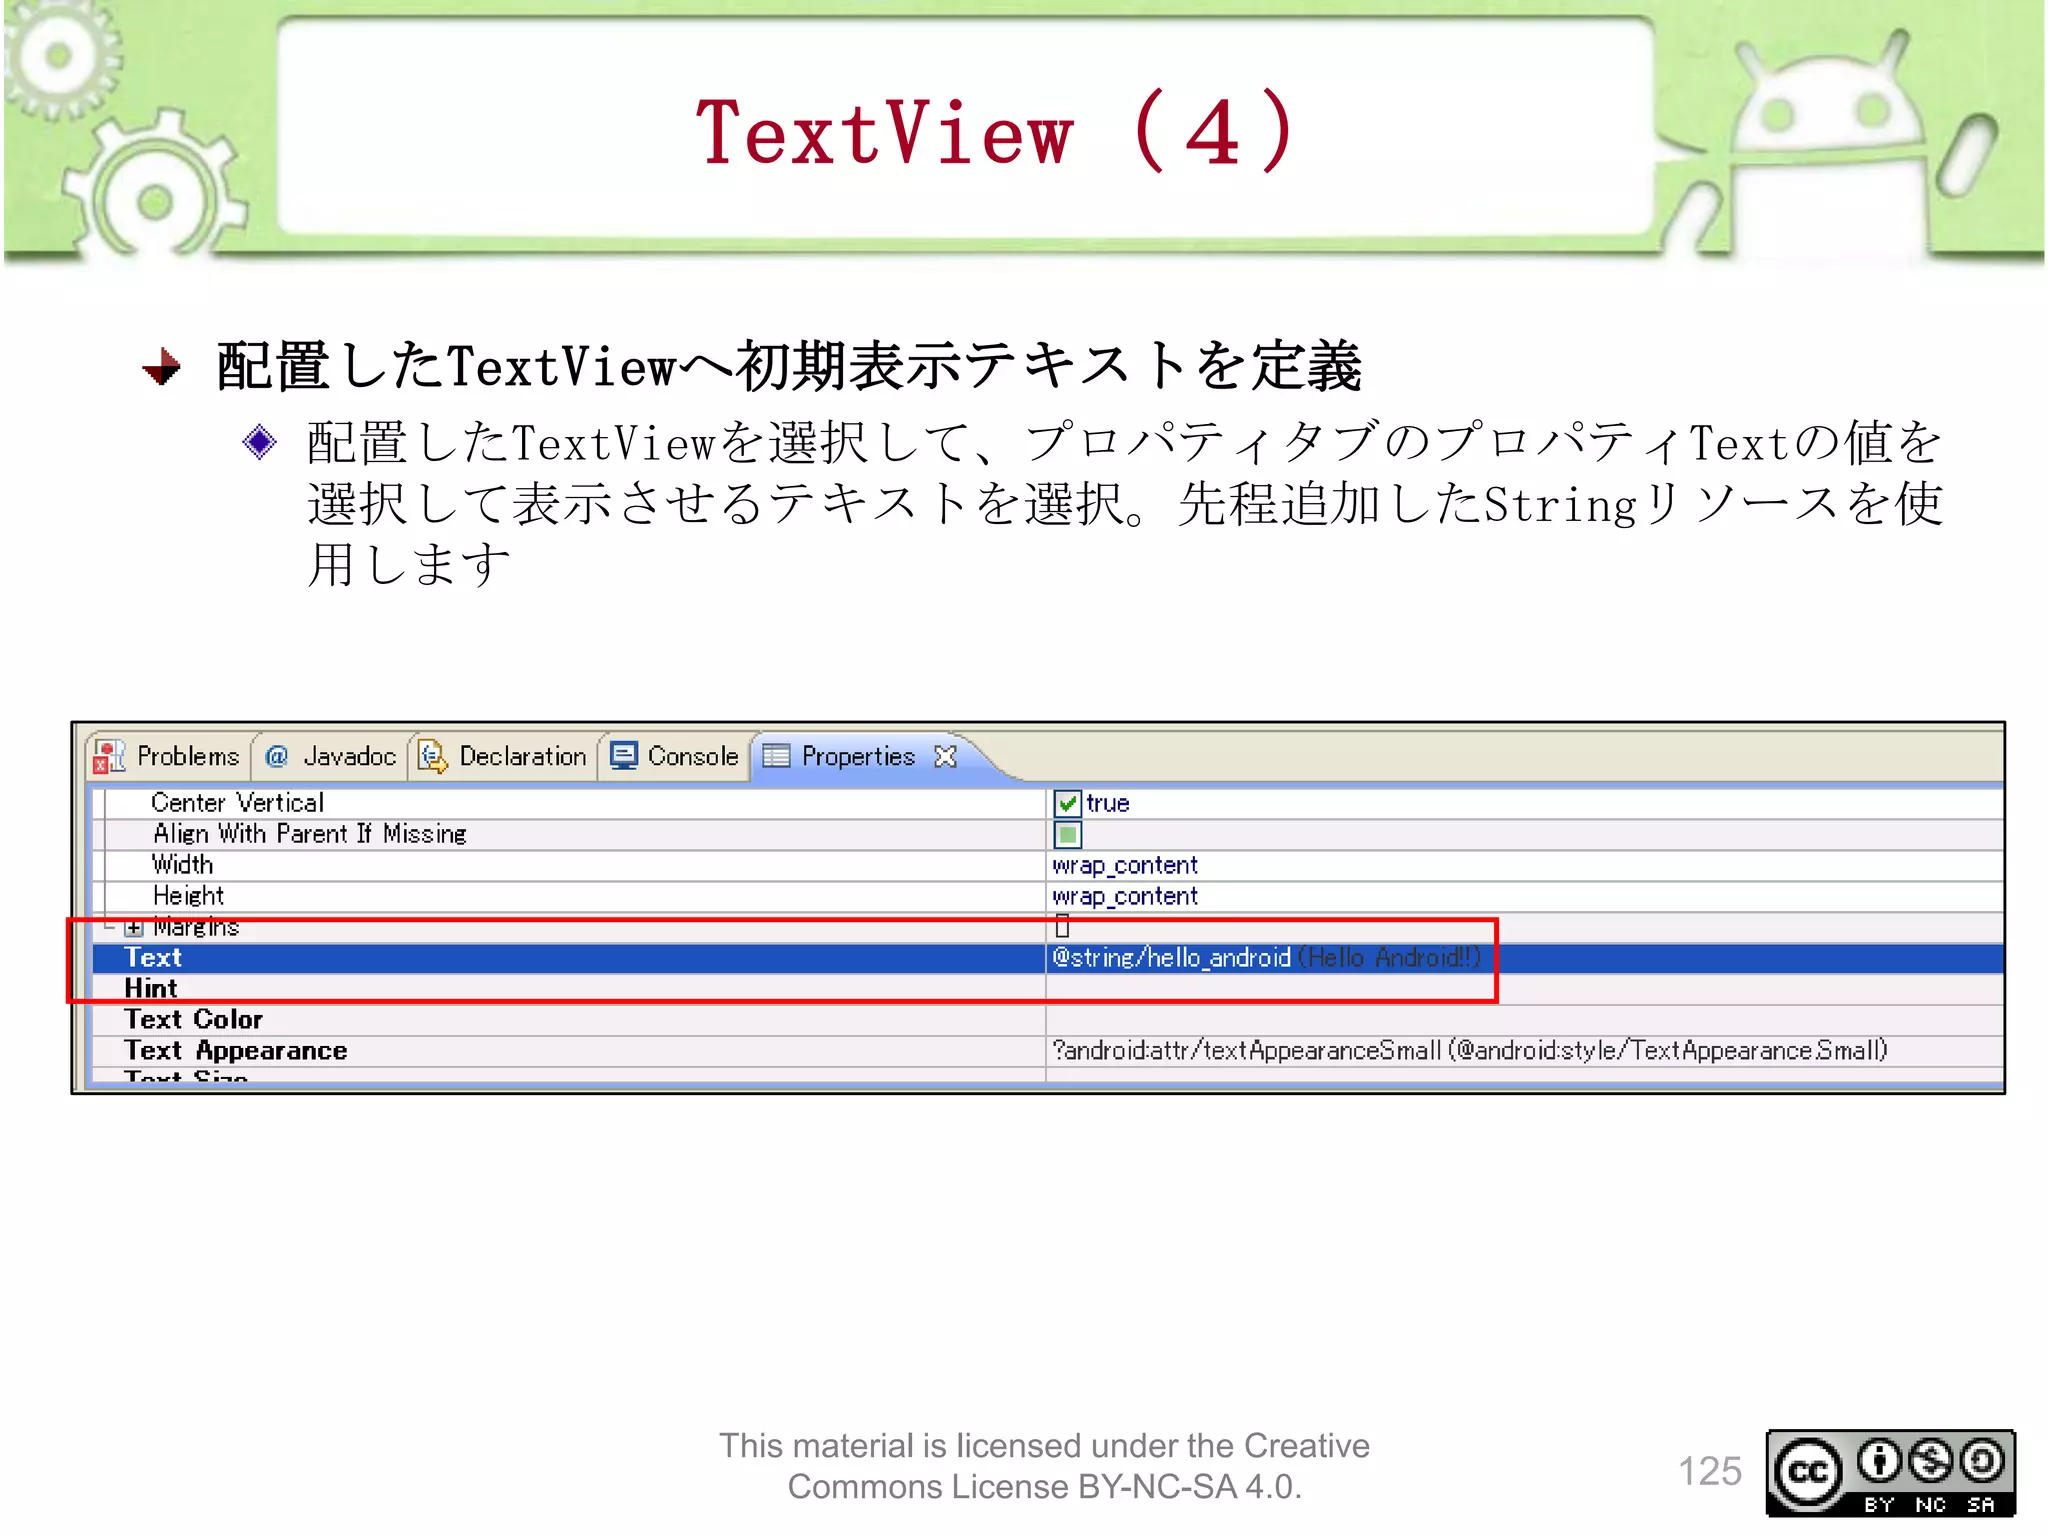
Task: Click the Creative Commons license badge
Action: coord(1890,1473)
